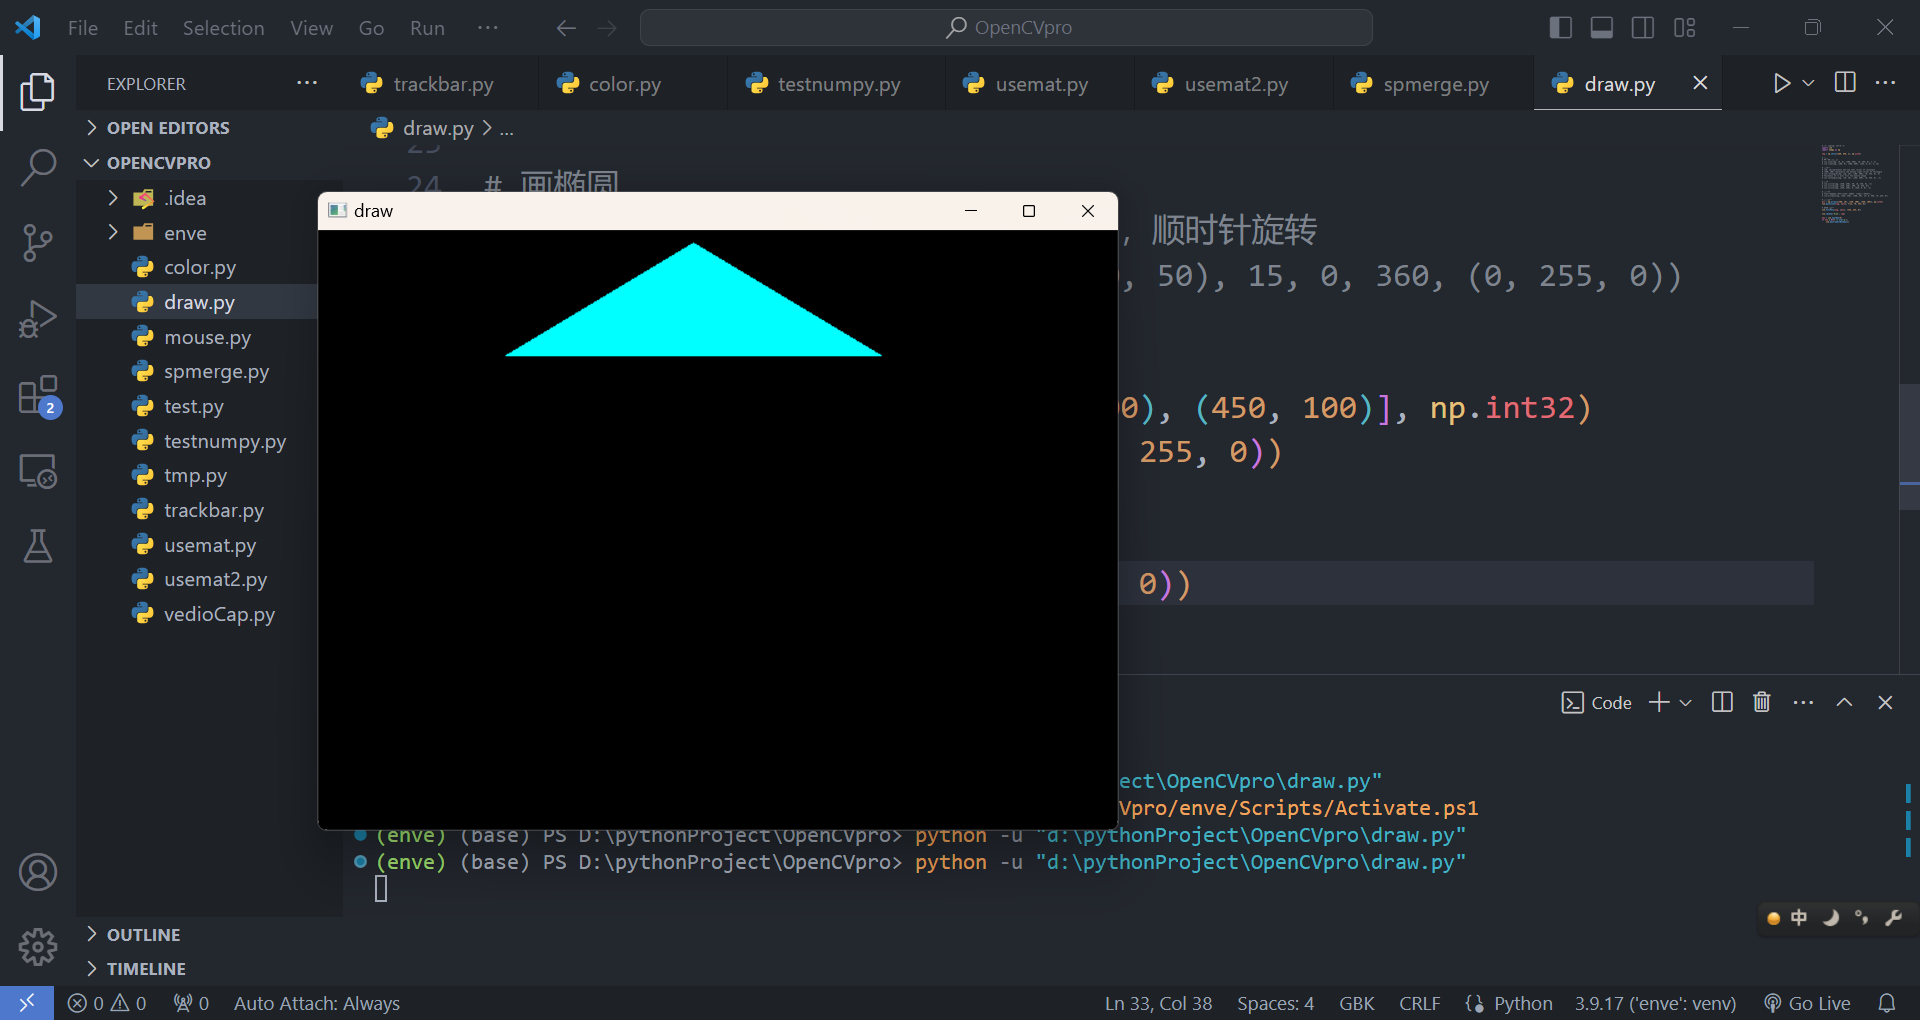1920x1020 pixels.
Task: Open Source Control view
Action: pyautogui.click(x=37, y=243)
